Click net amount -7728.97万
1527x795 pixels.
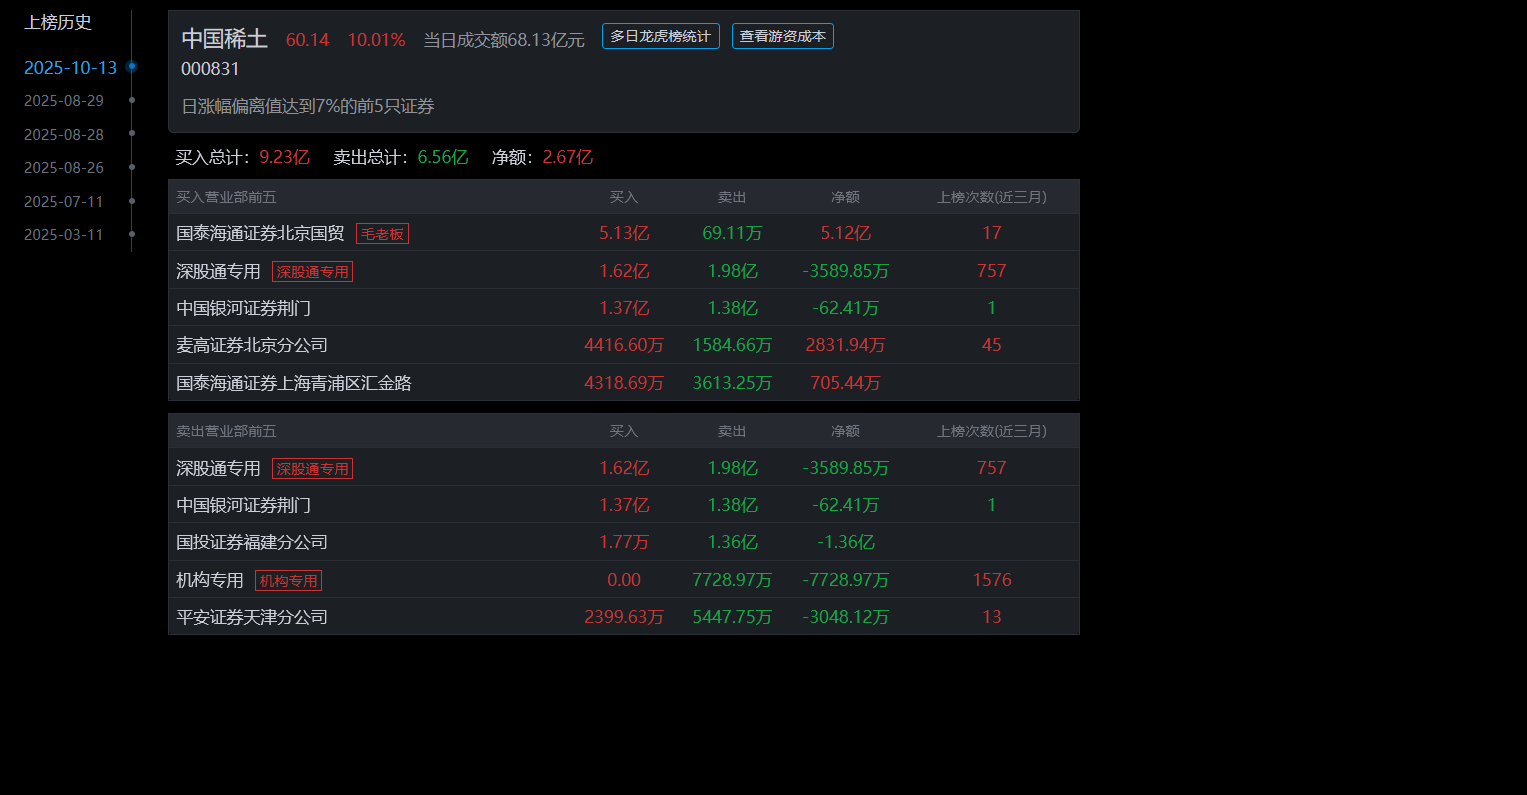[845, 580]
